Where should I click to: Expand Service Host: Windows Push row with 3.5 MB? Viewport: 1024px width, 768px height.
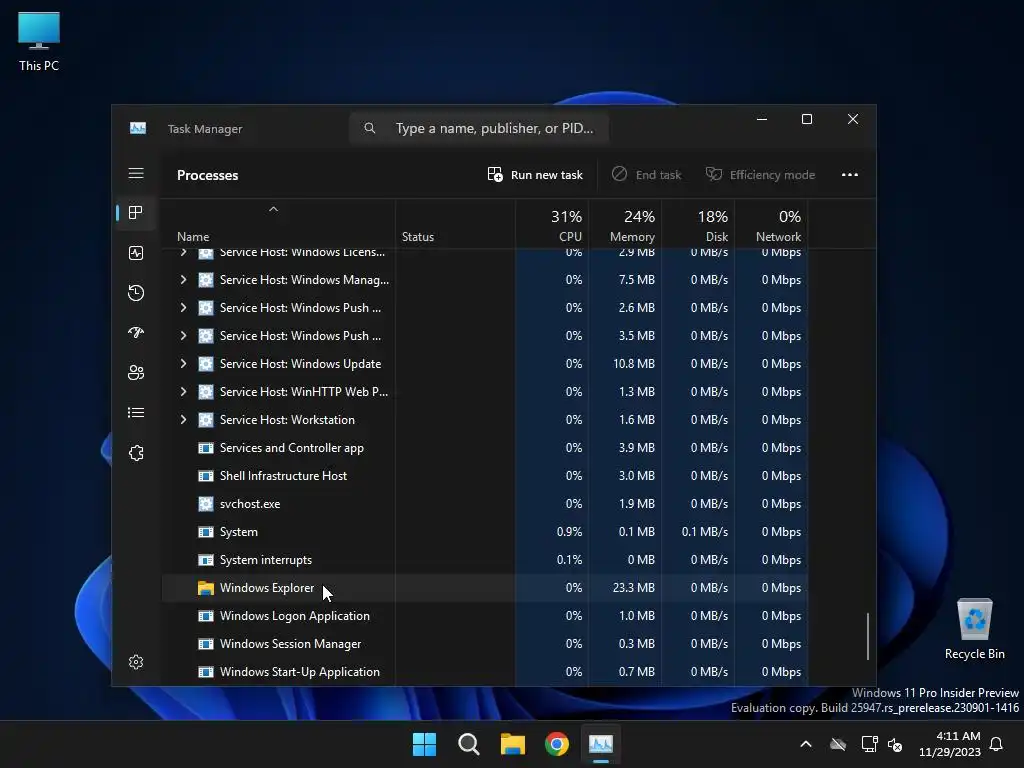click(x=184, y=336)
